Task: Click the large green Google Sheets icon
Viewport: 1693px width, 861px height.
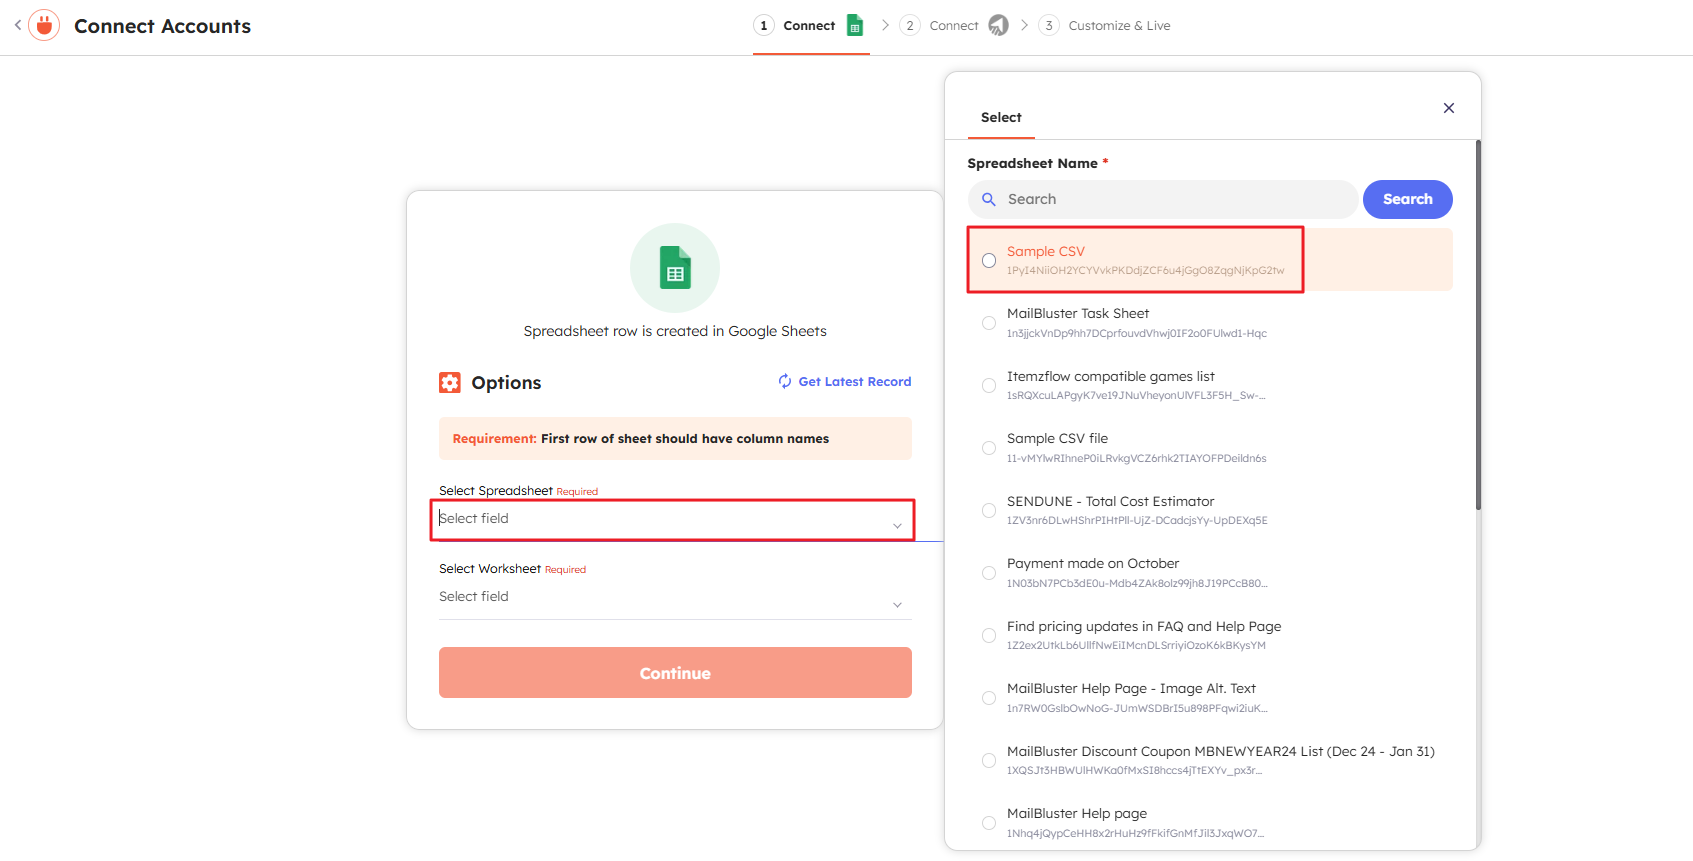Action: [675, 268]
